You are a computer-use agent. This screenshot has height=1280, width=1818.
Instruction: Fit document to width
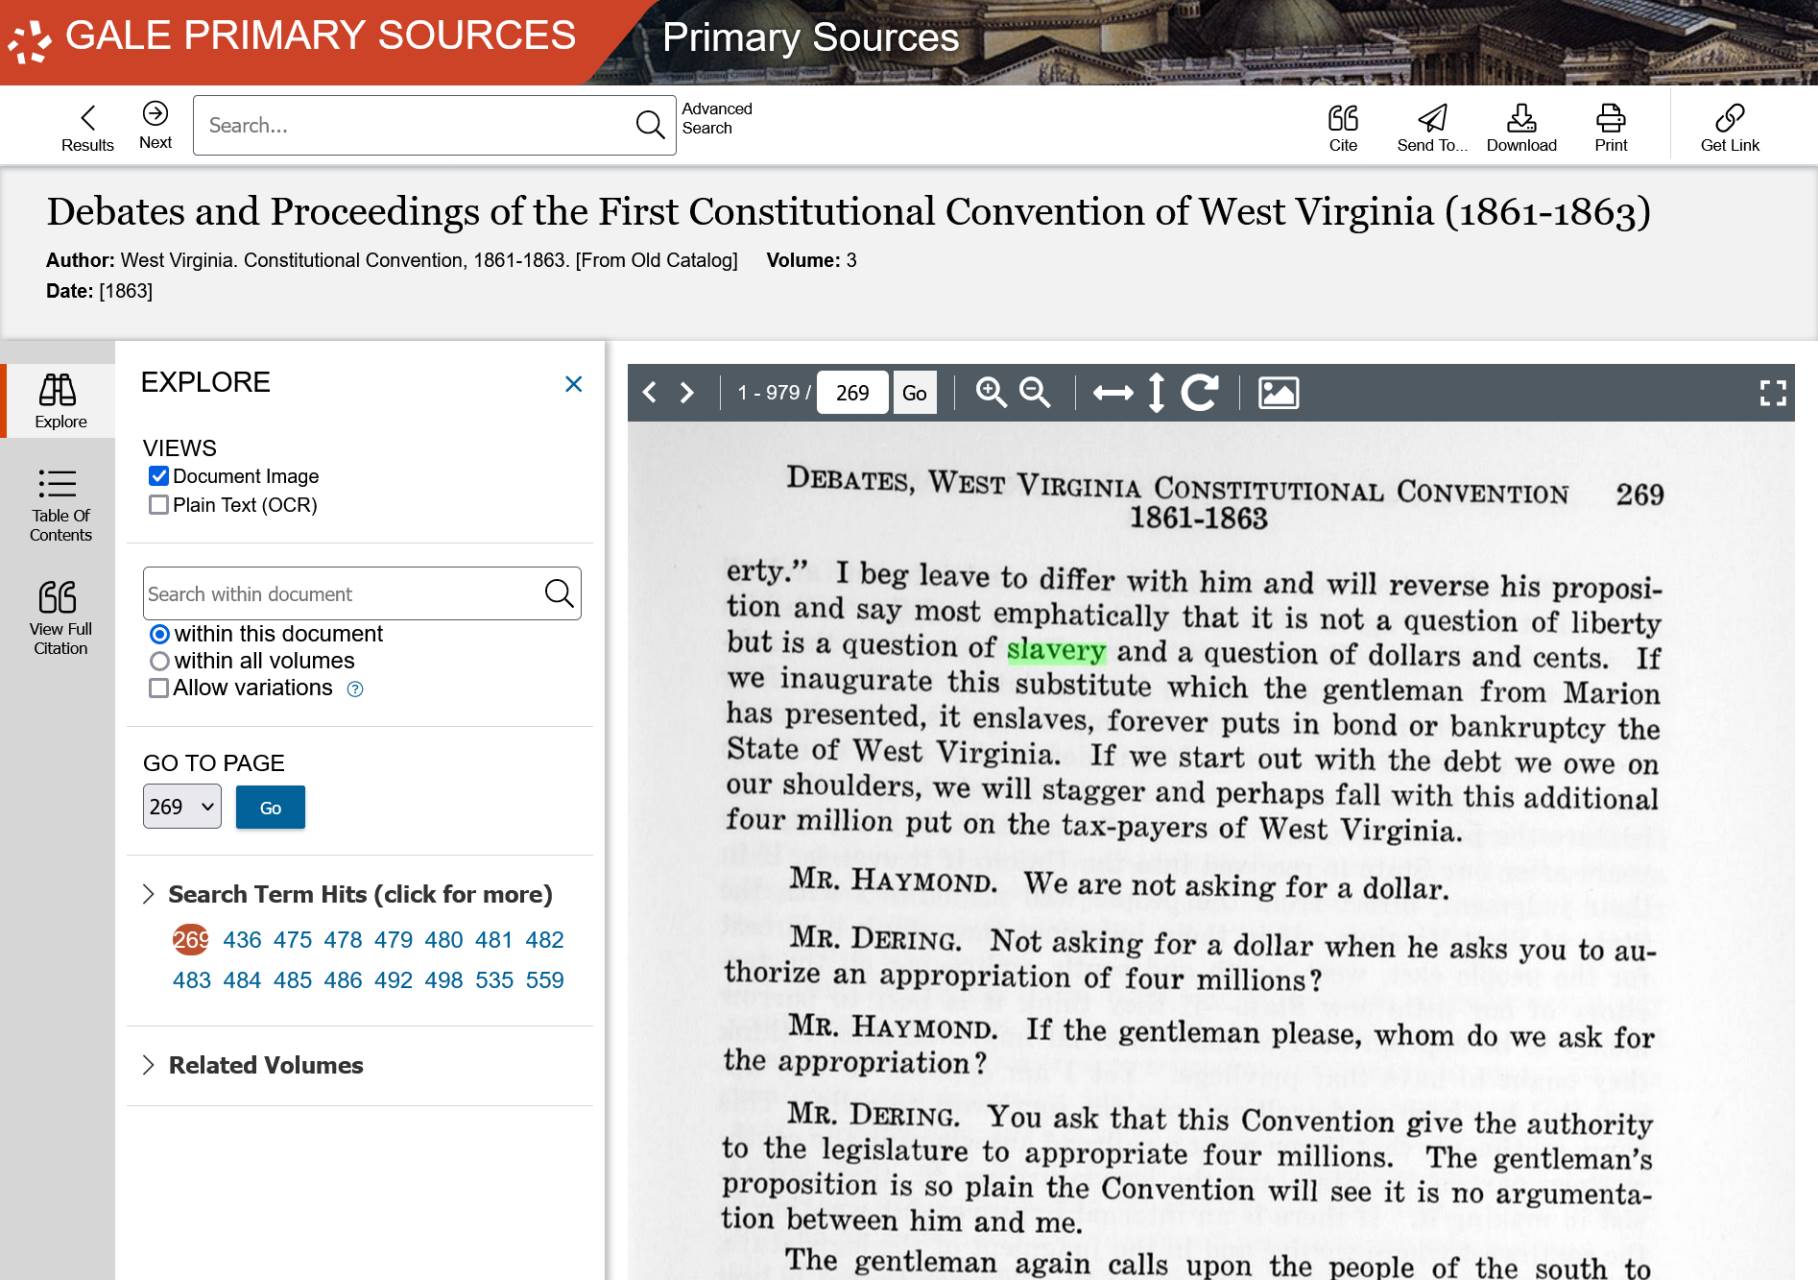1113,393
